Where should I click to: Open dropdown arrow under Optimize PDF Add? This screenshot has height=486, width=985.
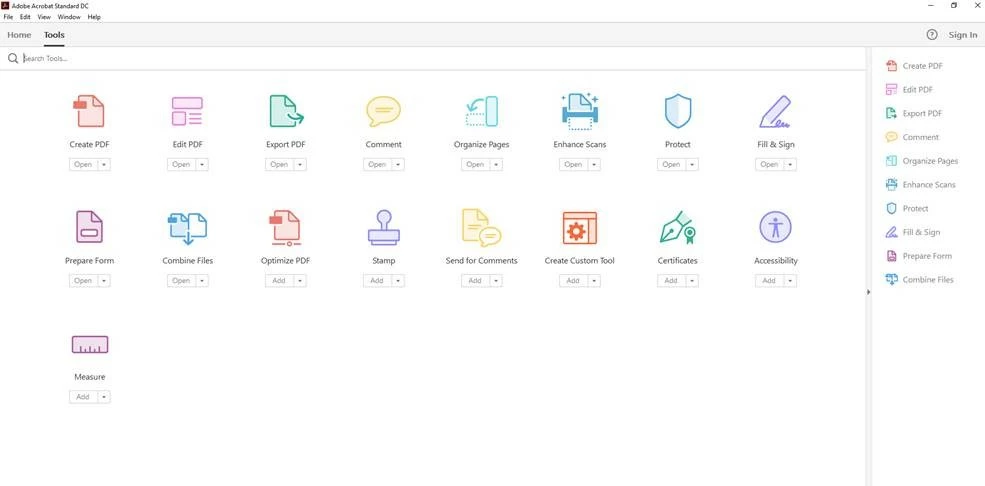300,281
